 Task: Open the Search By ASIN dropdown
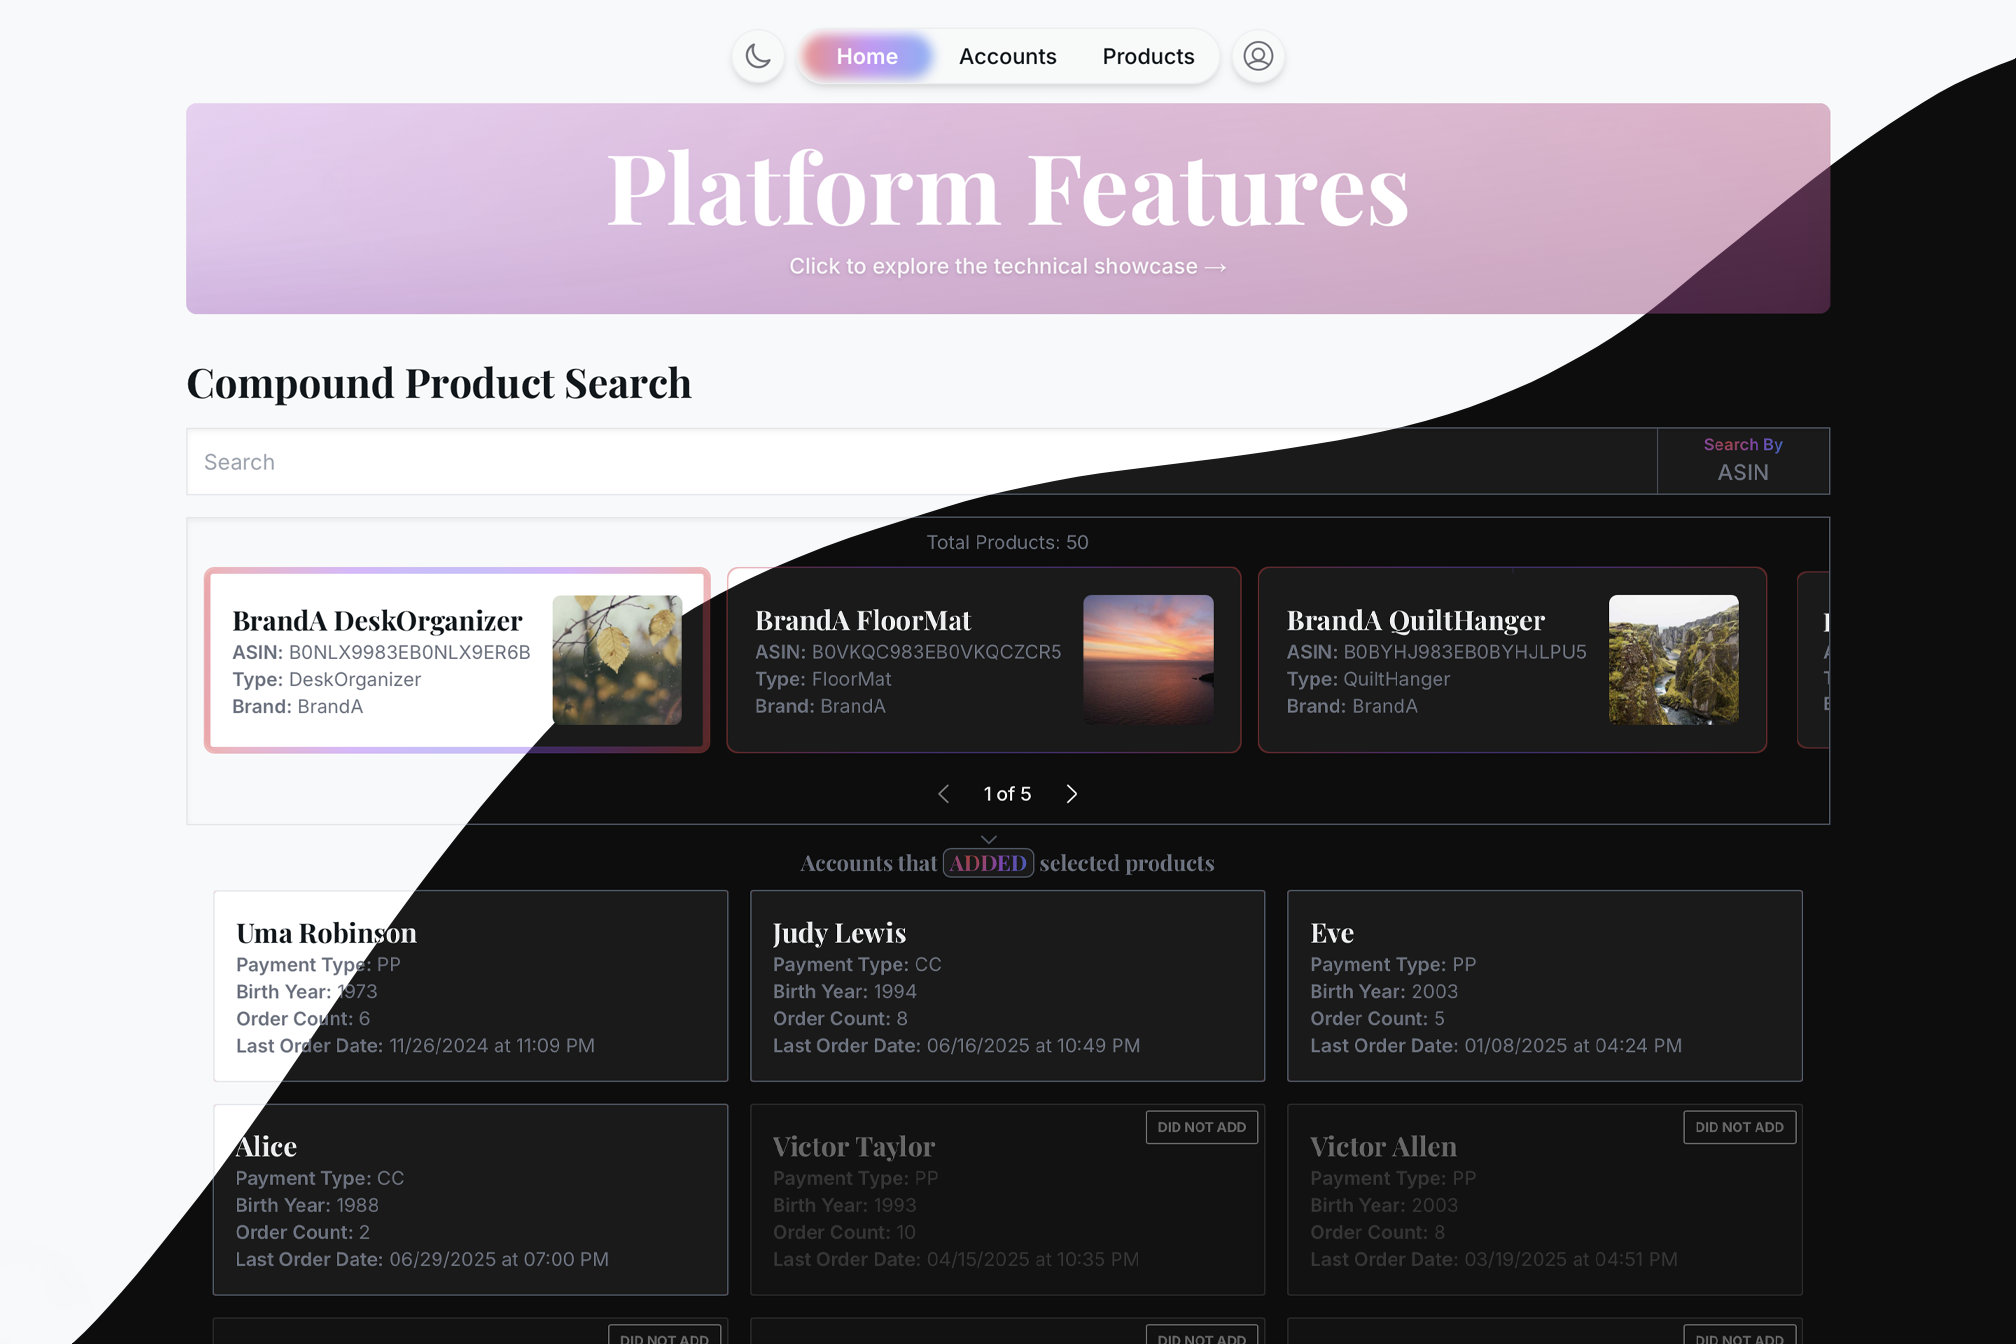[x=1743, y=461]
